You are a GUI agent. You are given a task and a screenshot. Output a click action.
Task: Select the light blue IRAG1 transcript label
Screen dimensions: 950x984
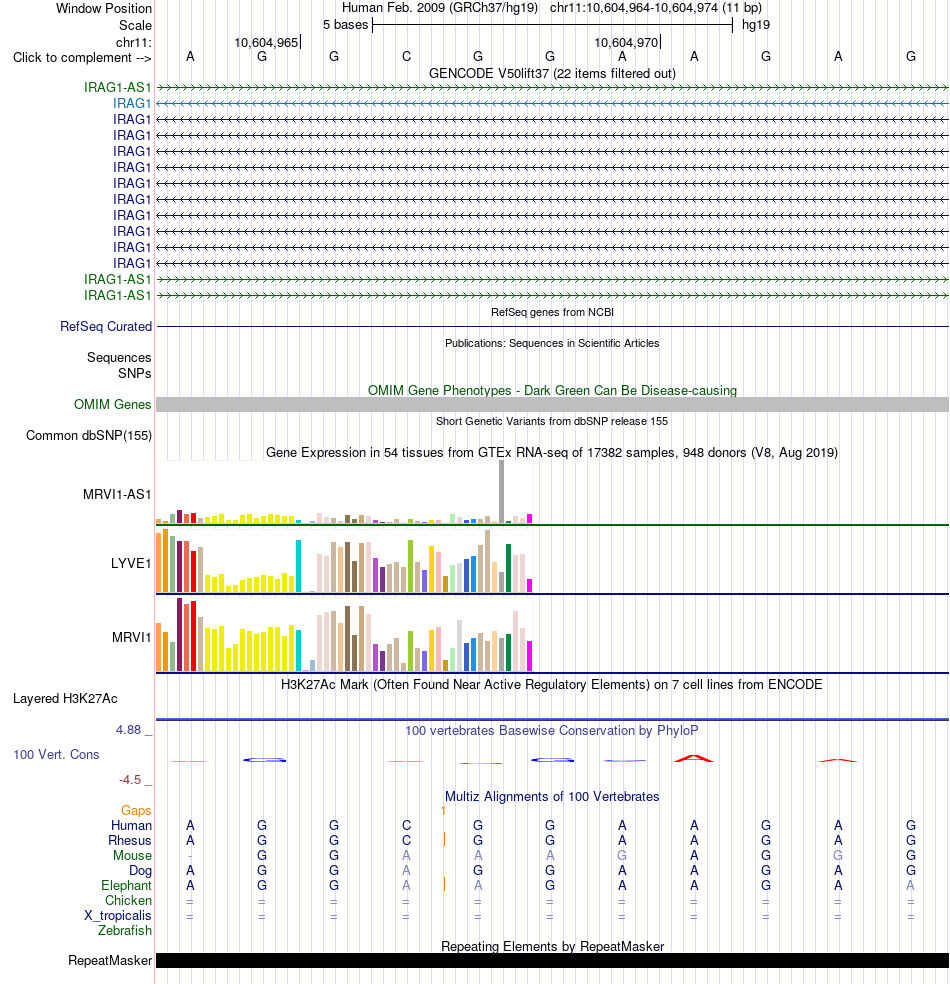click(132, 104)
